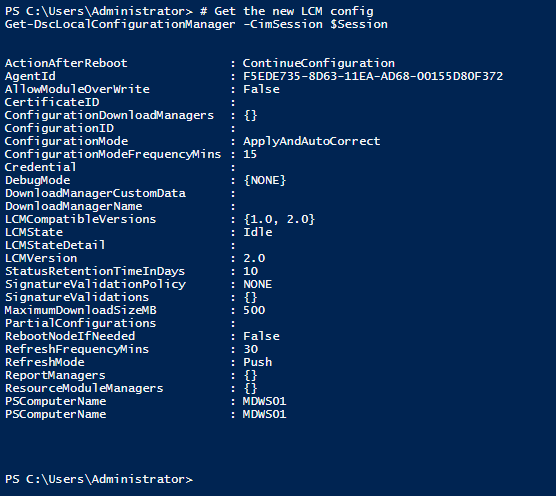Viewport: 556px width, 496px height.
Task: Click the Get-DscLocalConfigurationManager command text
Action: pos(120,24)
